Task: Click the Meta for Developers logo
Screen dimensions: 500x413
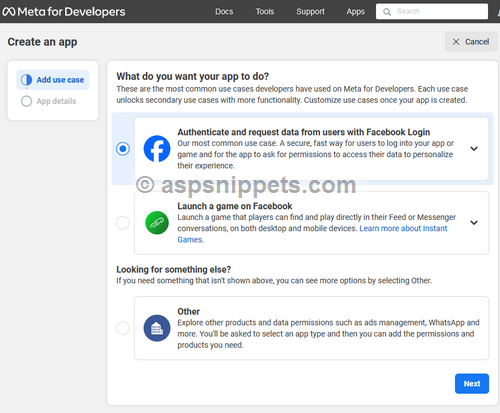Action: tap(64, 12)
